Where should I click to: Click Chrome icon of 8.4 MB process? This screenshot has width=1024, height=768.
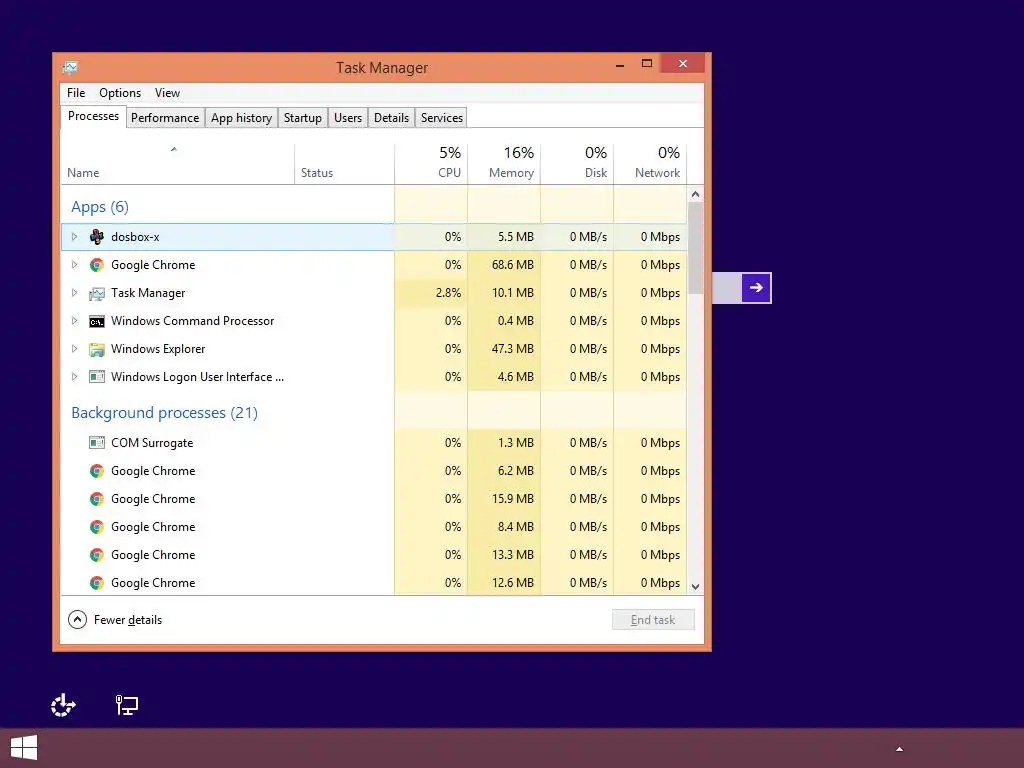(x=97, y=527)
